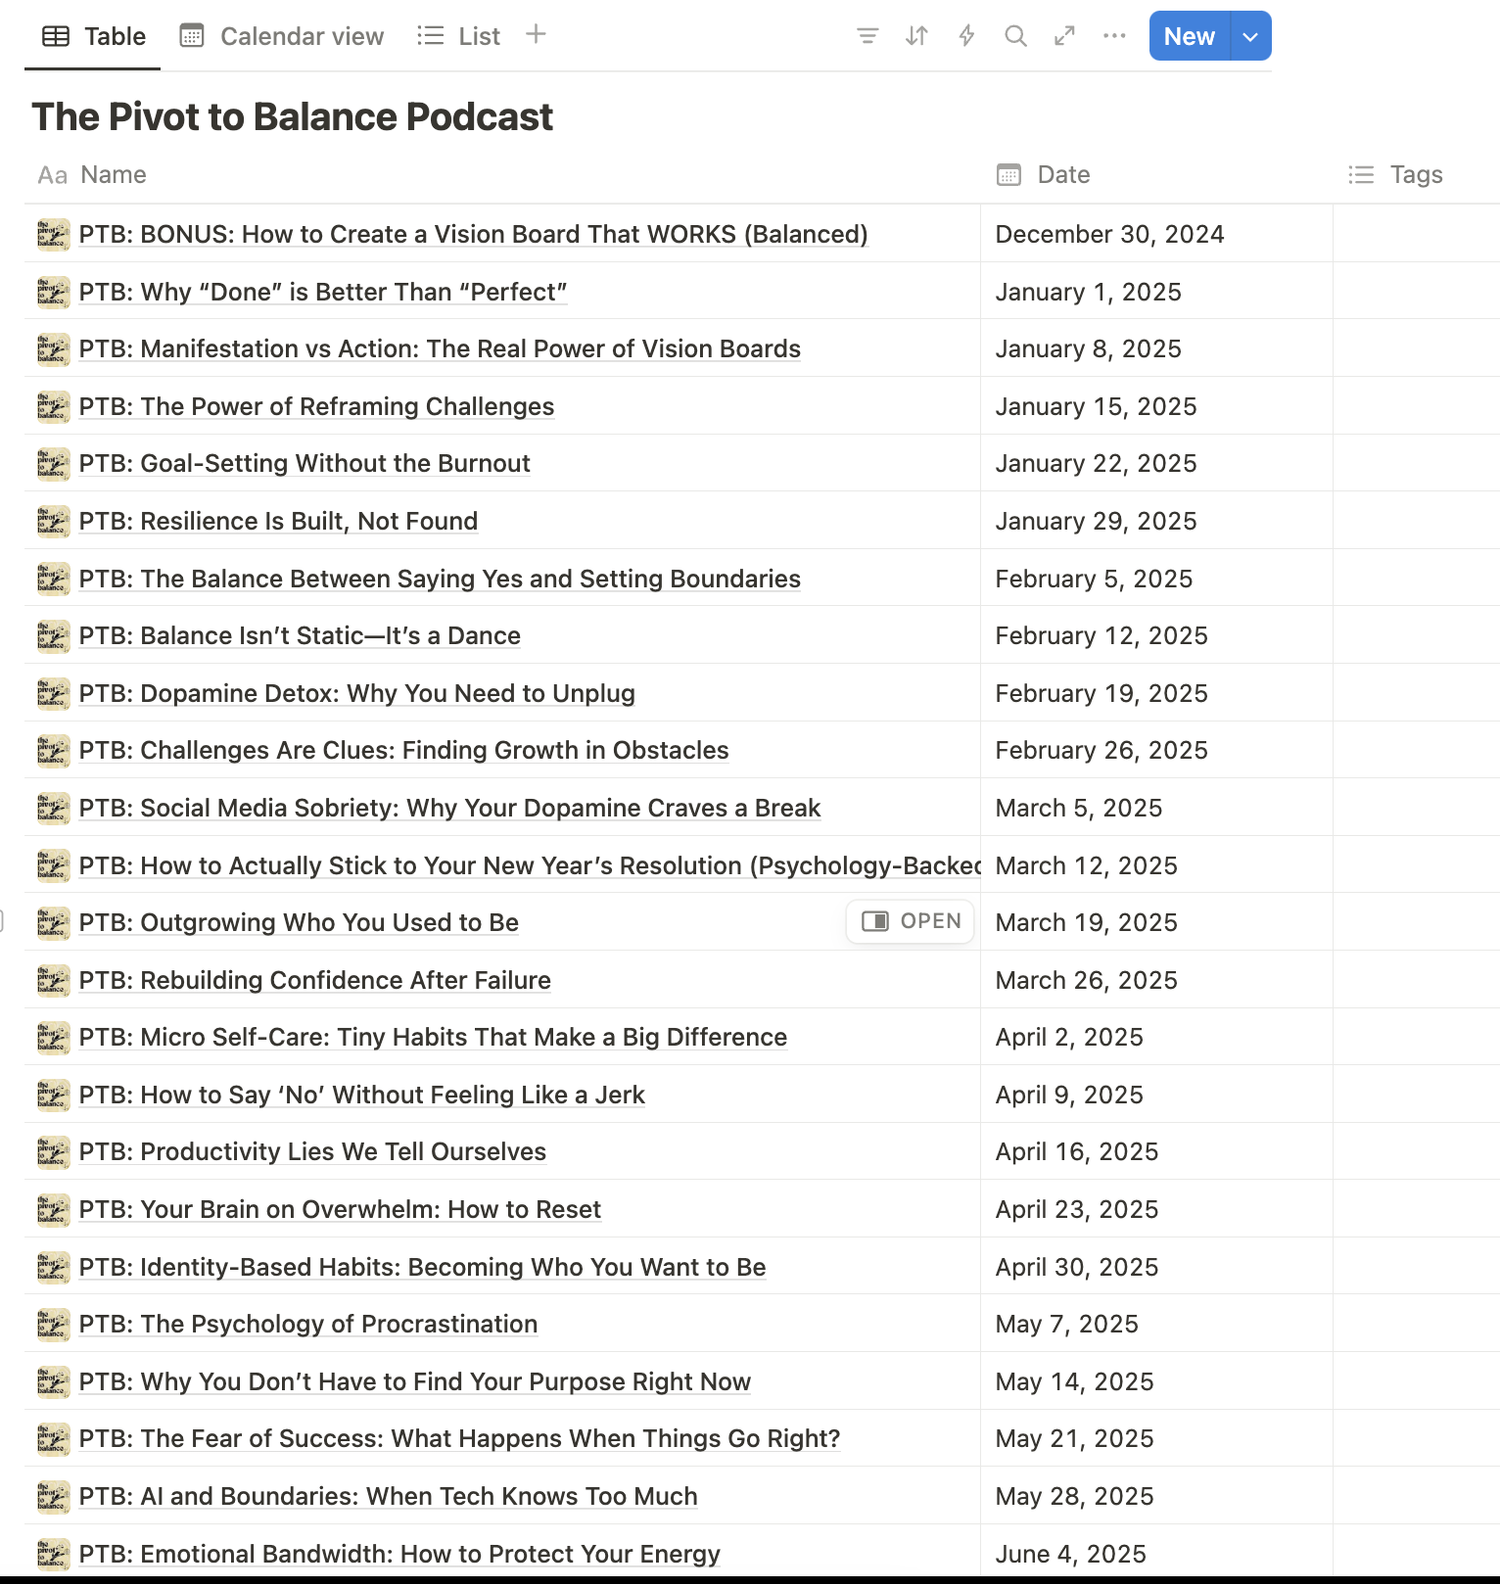Open 'Identity-Based Habits' episode page

tap(422, 1267)
